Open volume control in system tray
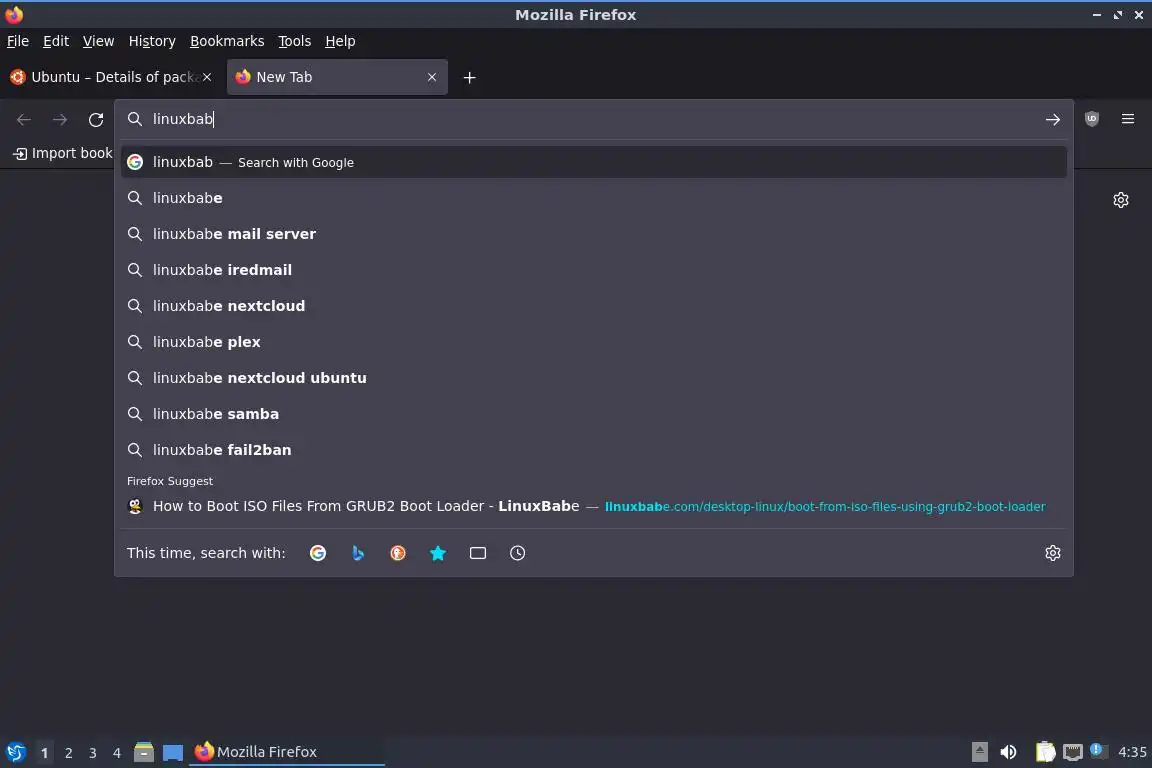This screenshot has height=768, width=1152. 1008,752
